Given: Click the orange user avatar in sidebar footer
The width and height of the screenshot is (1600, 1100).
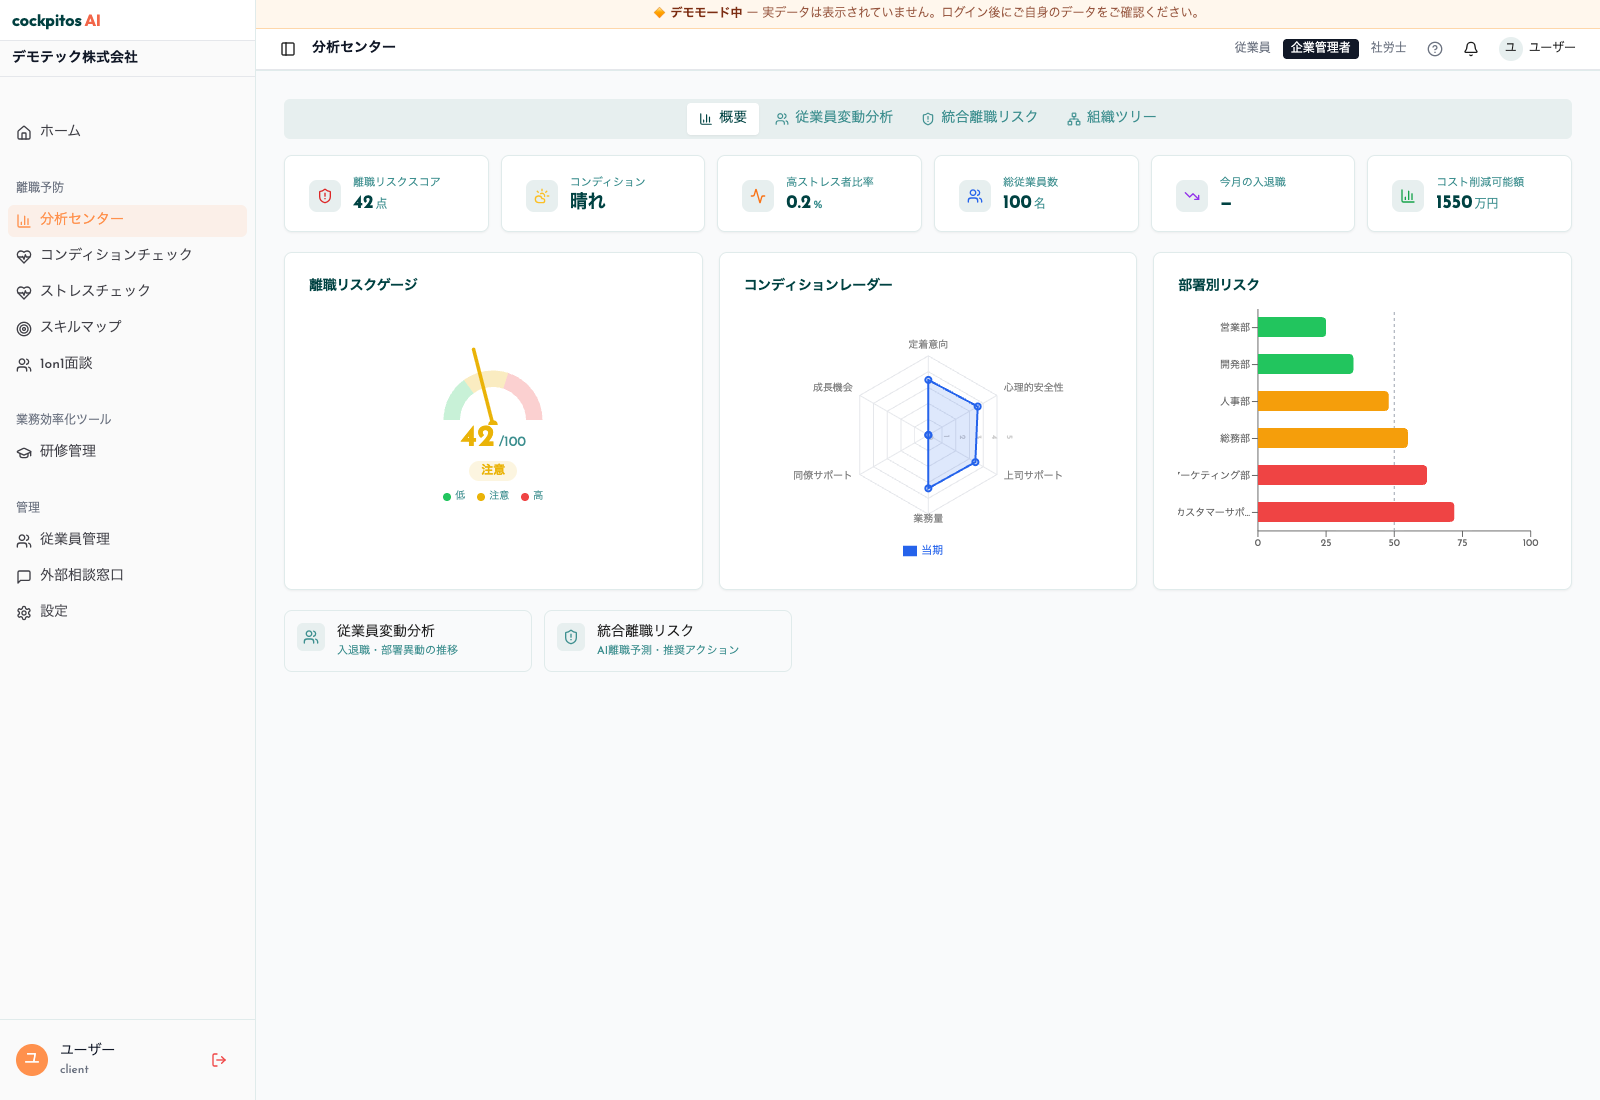Looking at the screenshot, I should pos(32,1060).
